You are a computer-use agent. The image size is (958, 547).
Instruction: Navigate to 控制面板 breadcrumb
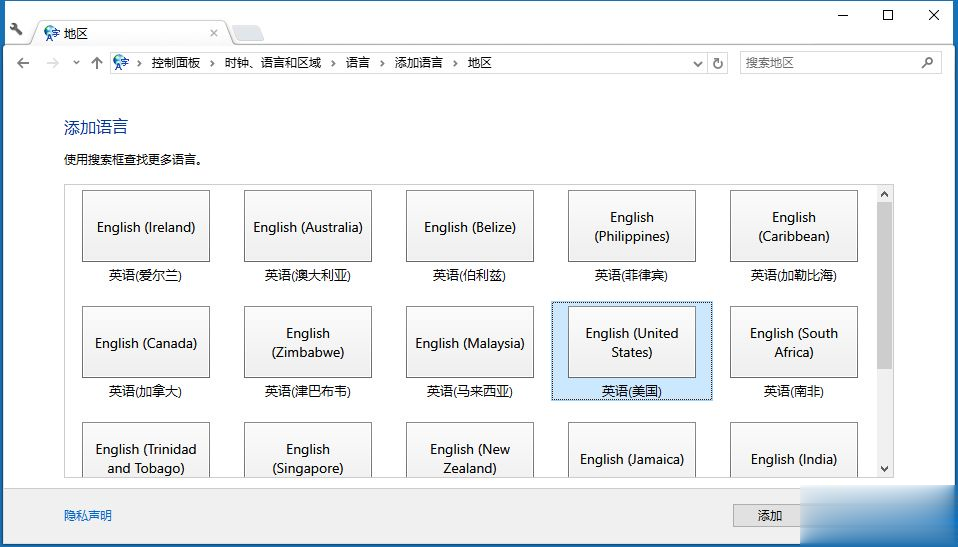[176, 63]
